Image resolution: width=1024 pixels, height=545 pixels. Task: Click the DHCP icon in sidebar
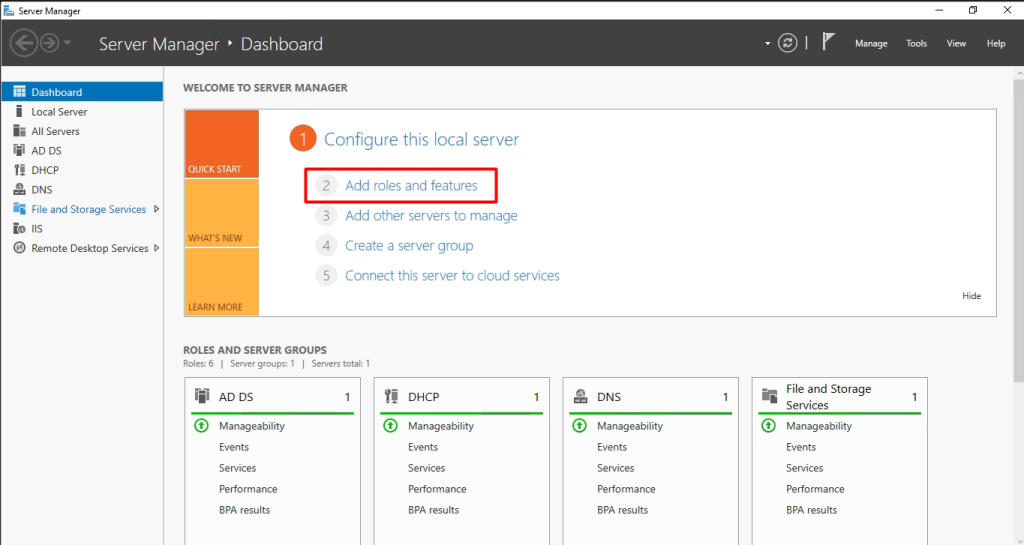pos(19,170)
